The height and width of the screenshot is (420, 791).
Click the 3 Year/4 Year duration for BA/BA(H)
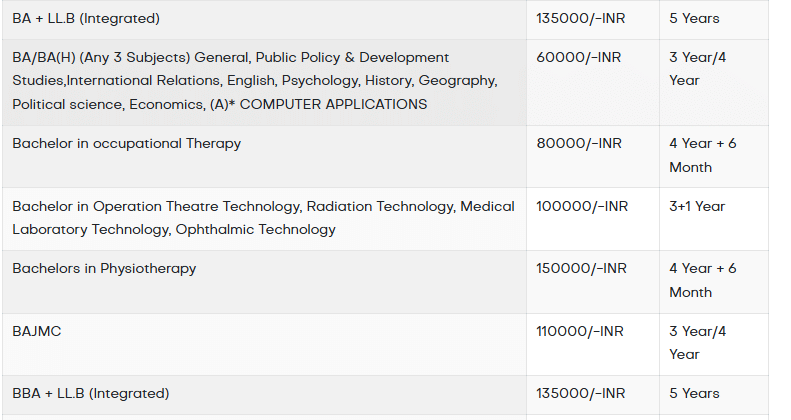pyautogui.click(x=698, y=69)
